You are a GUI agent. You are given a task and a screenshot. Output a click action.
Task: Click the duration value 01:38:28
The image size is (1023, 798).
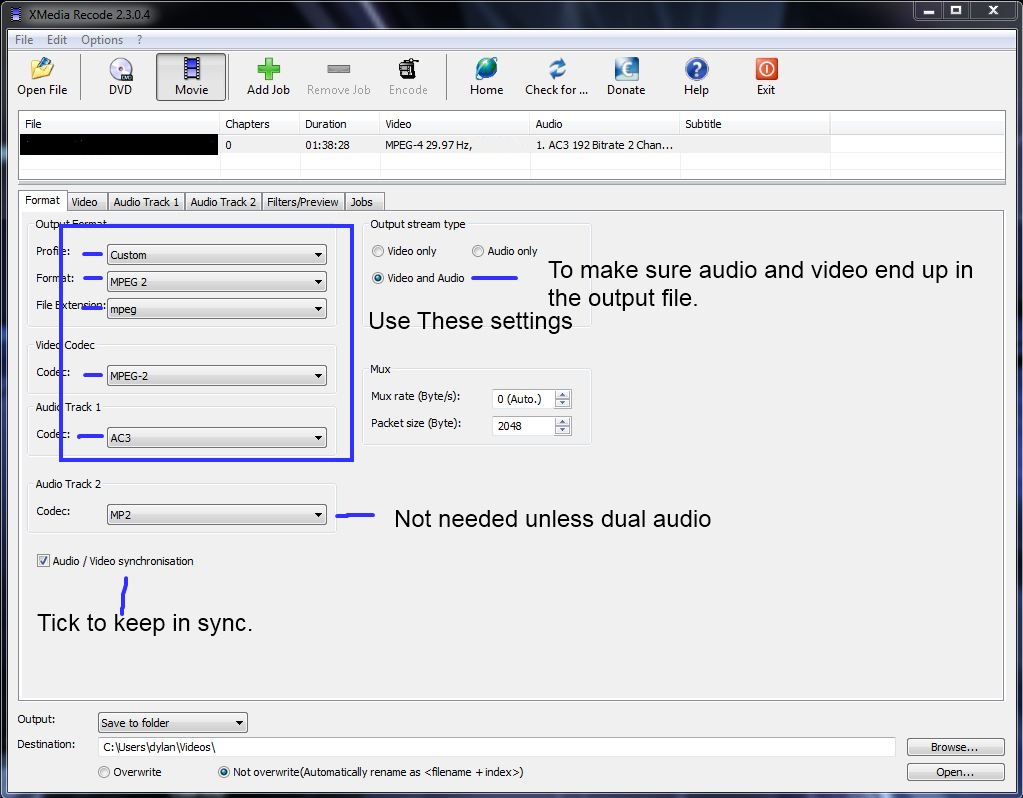click(327, 145)
